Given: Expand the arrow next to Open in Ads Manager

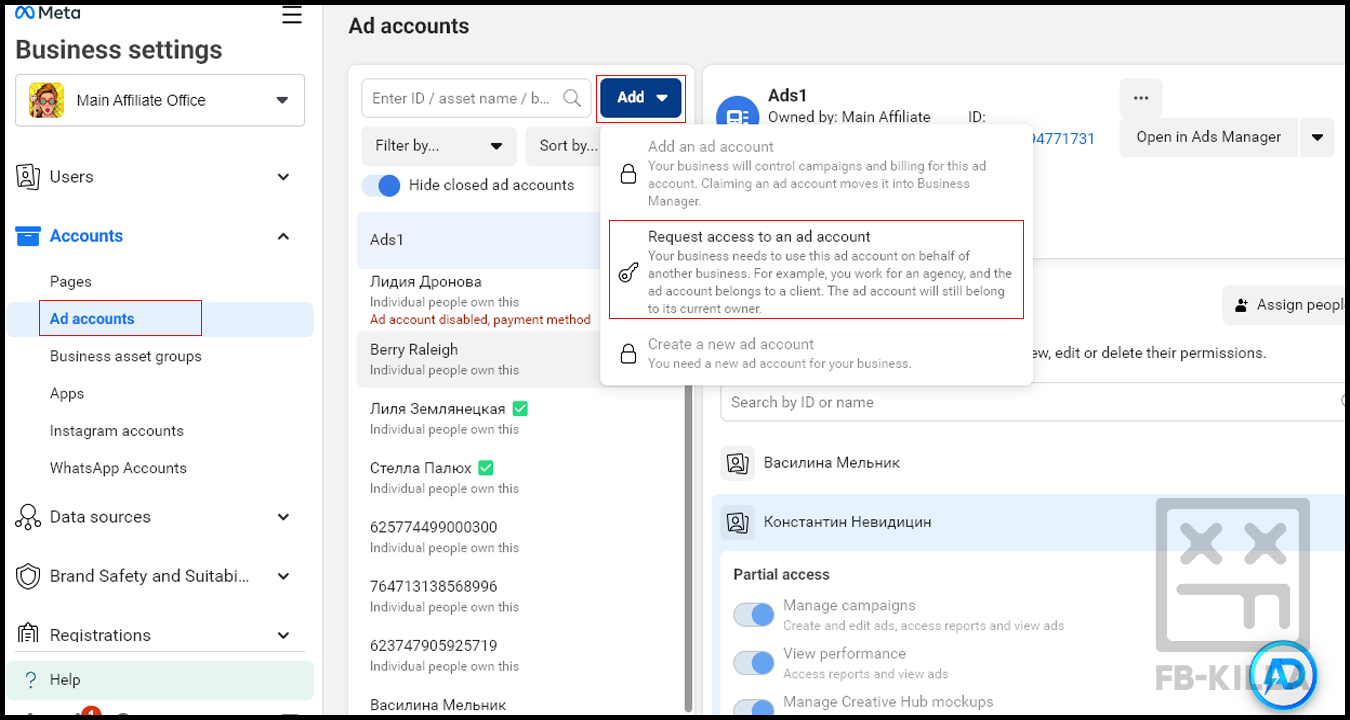Looking at the screenshot, I should (x=1317, y=138).
